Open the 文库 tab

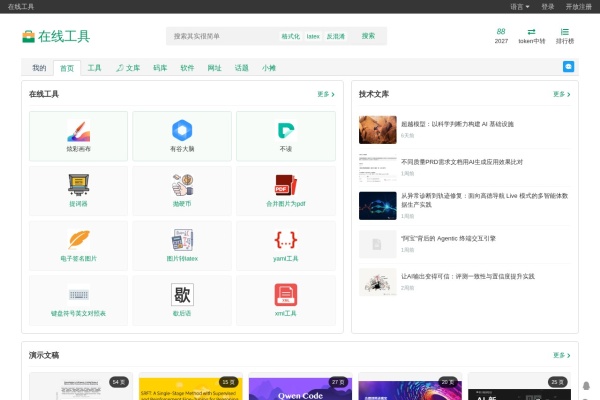click(x=128, y=68)
